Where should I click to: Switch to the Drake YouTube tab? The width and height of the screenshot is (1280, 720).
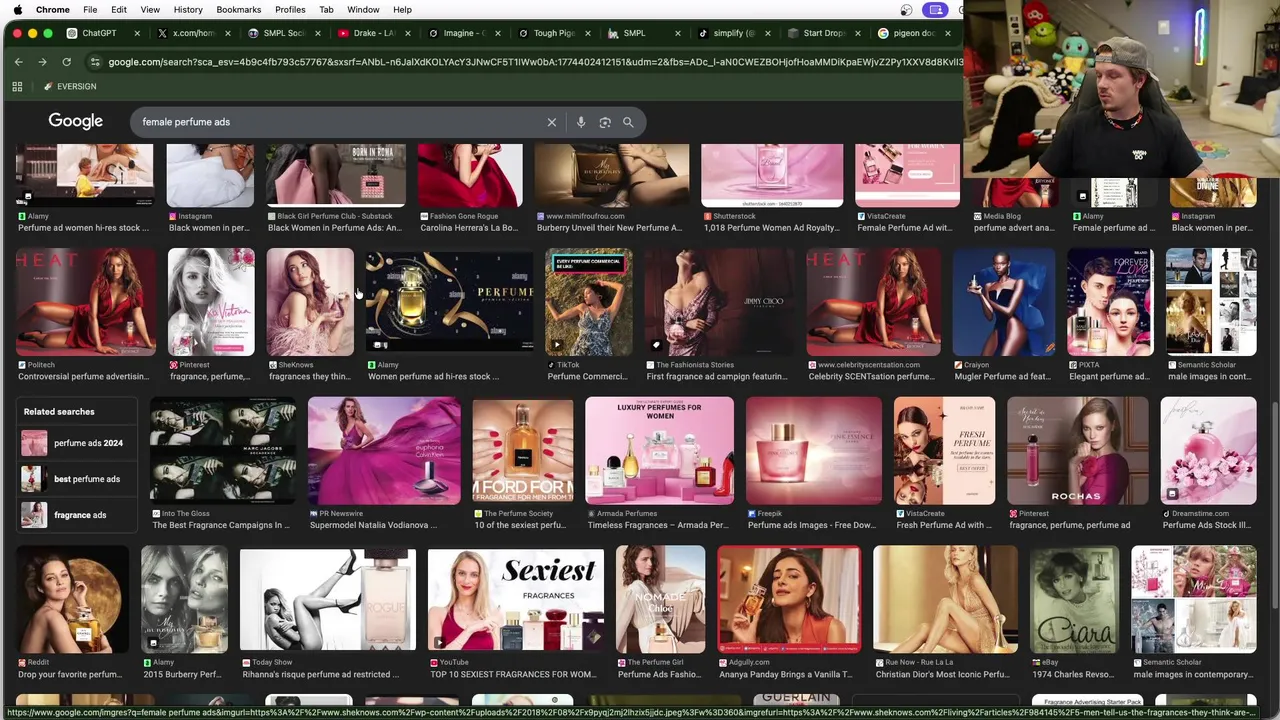(374, 33)
